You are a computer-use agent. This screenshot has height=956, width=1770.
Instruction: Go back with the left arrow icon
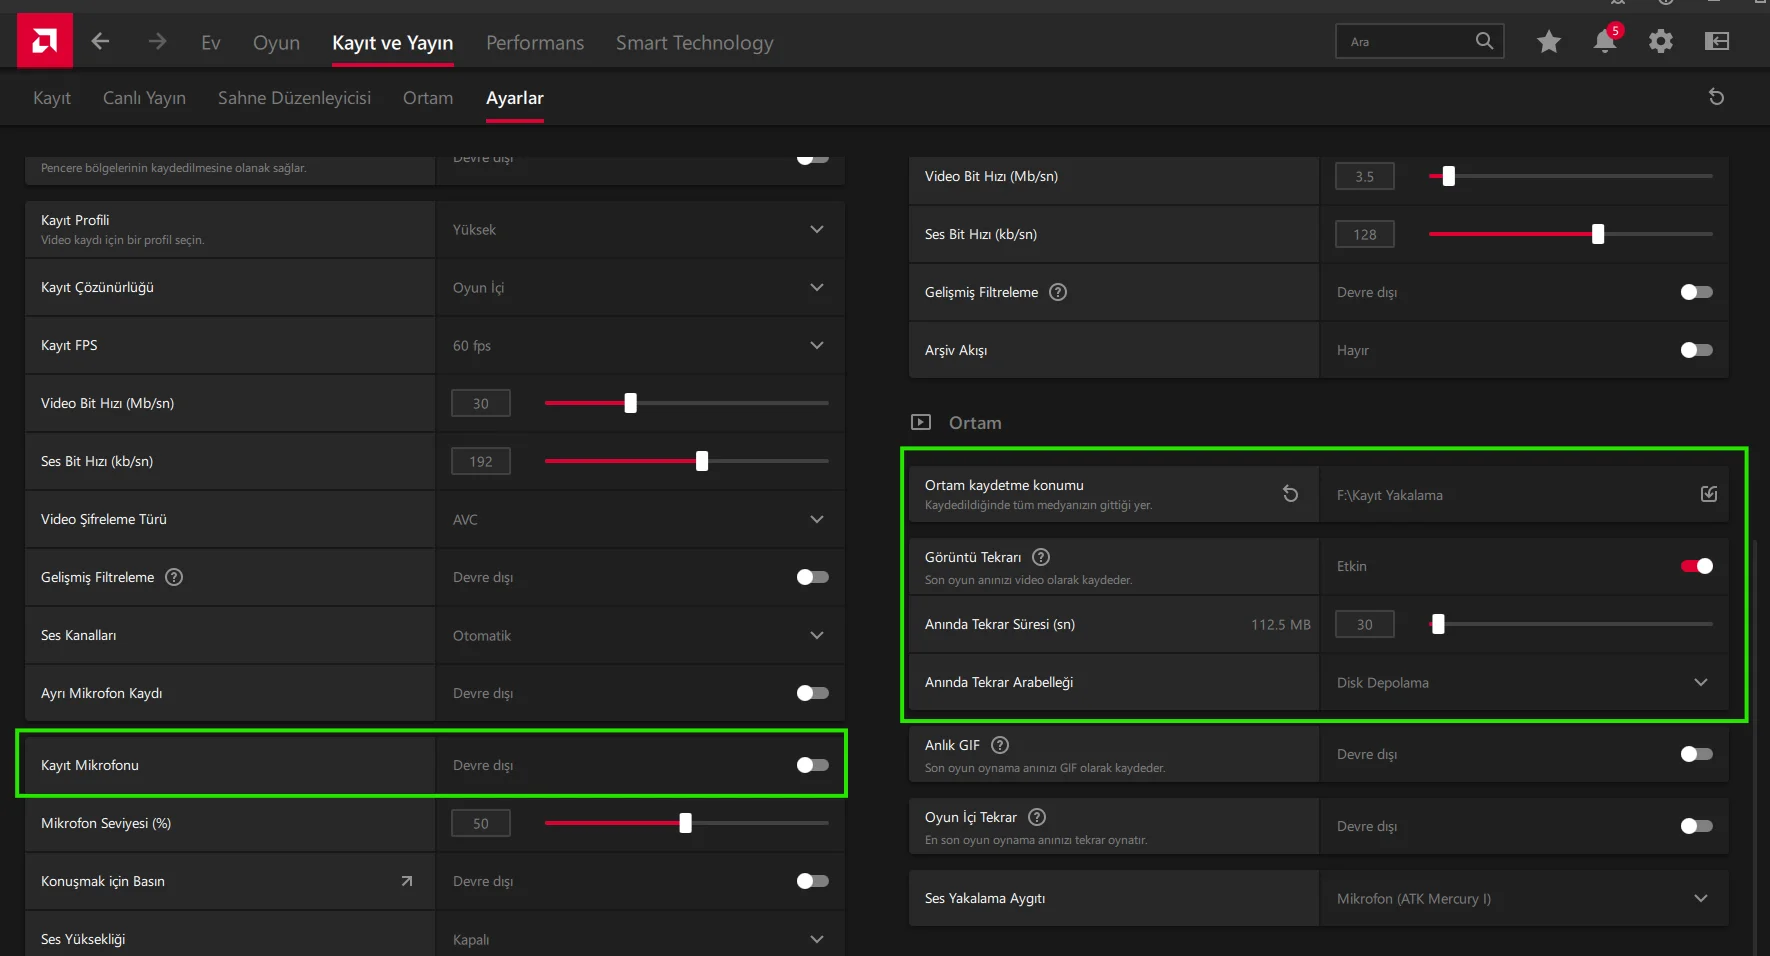[x=100, y=42]
